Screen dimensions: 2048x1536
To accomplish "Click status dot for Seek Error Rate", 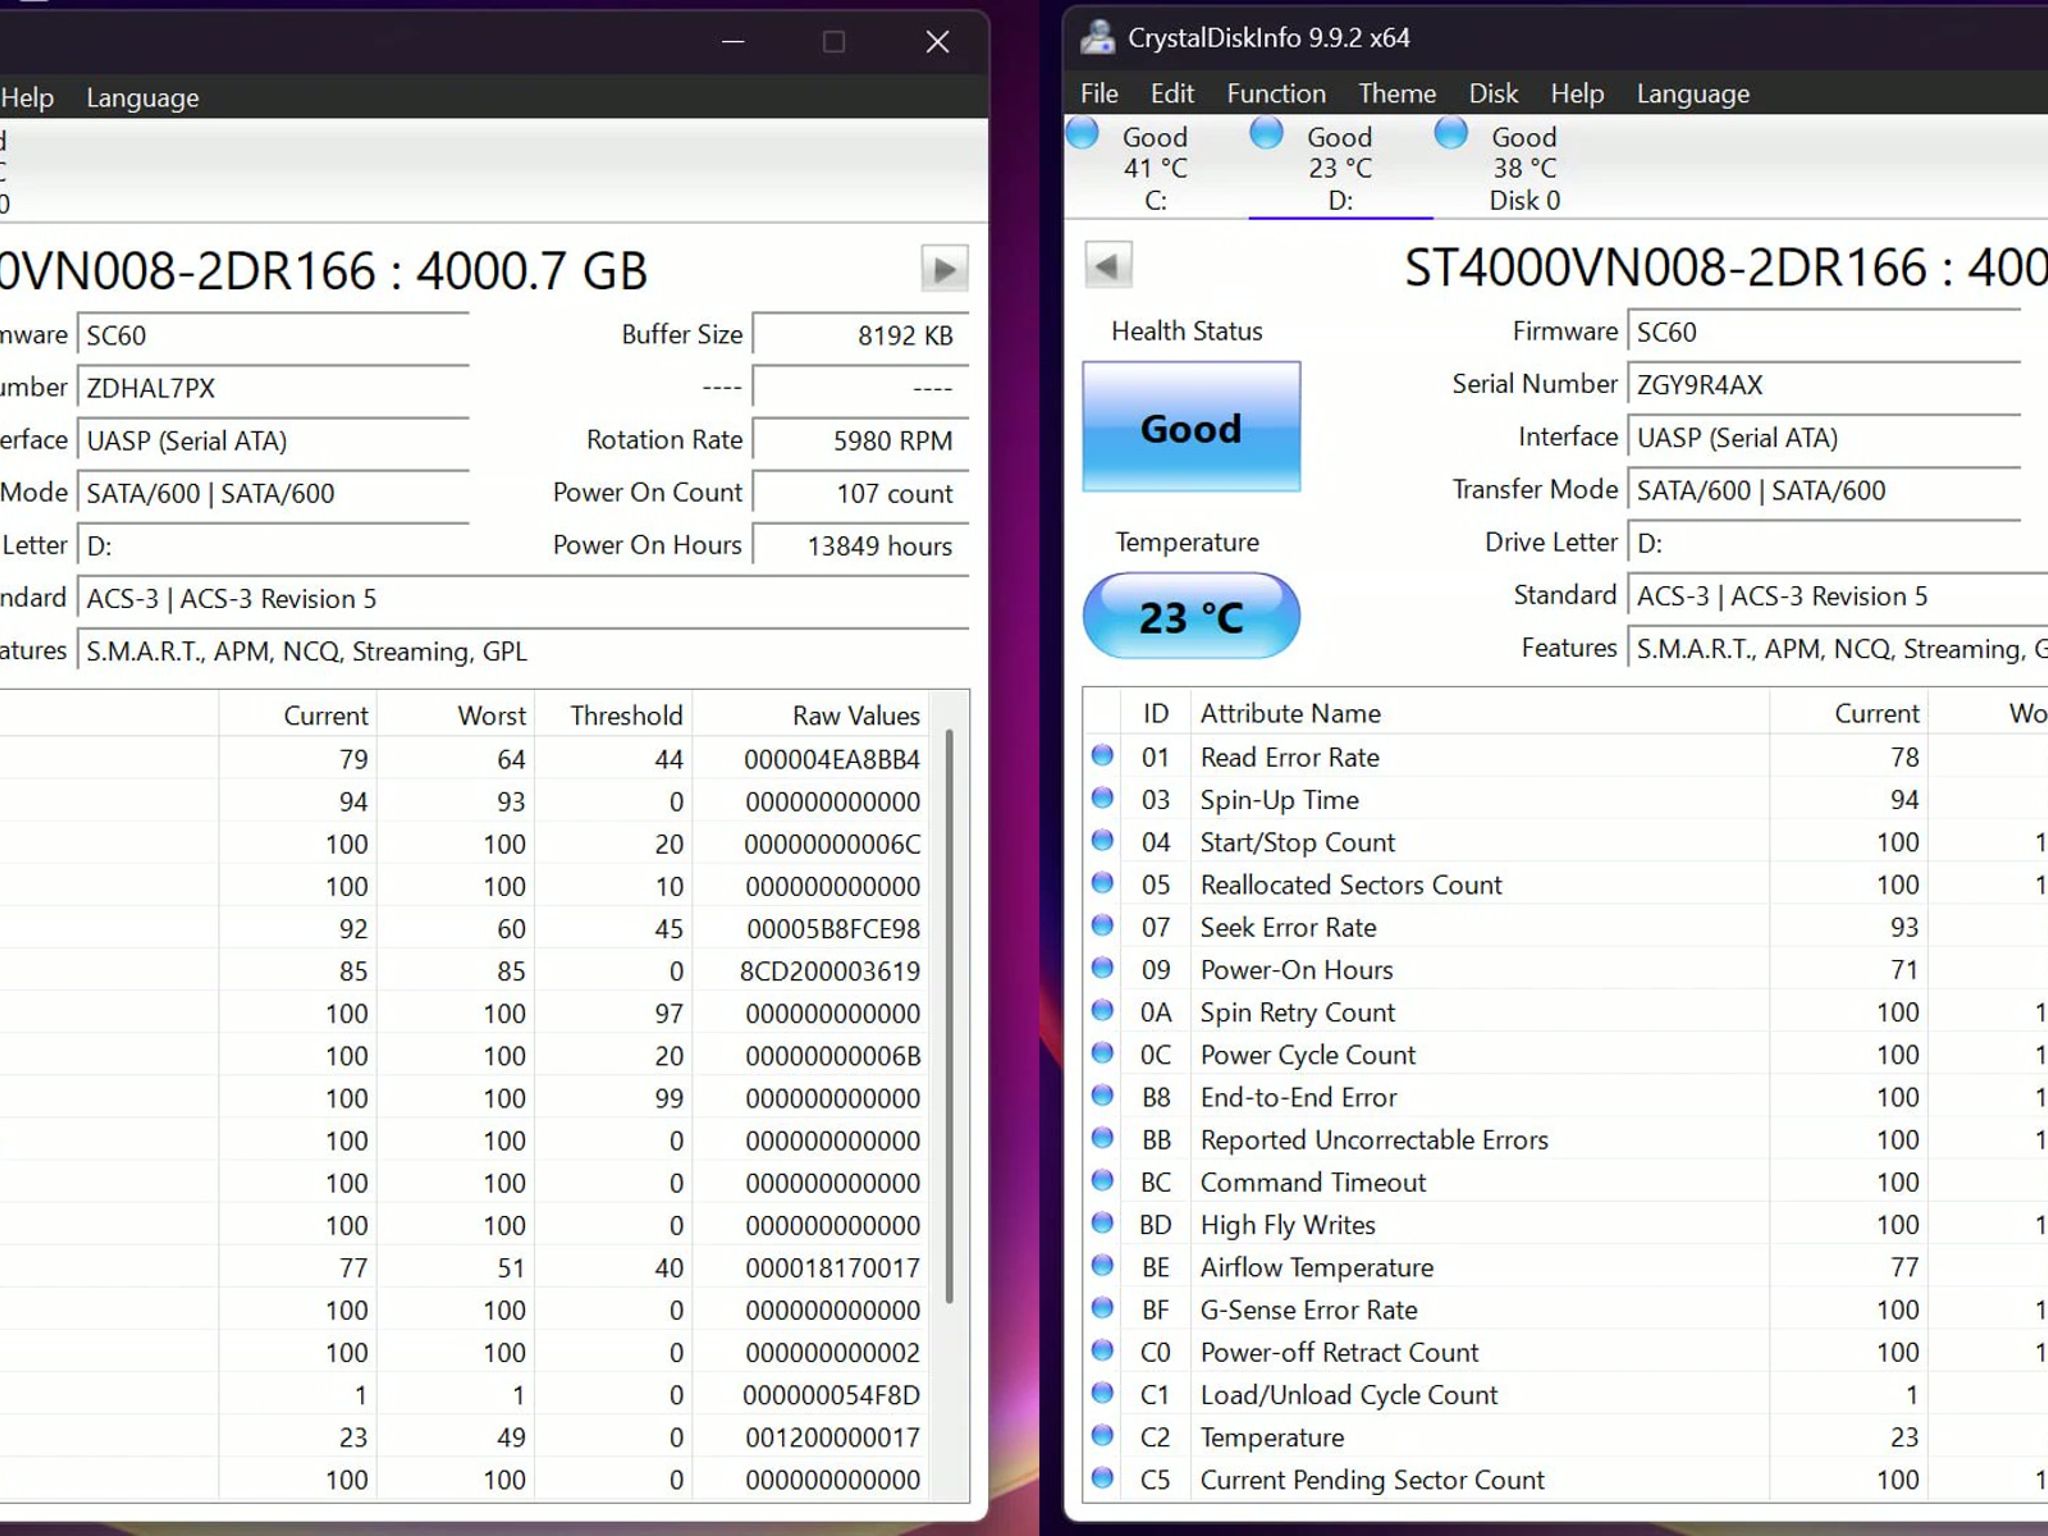I will (x=1102, y=926).
